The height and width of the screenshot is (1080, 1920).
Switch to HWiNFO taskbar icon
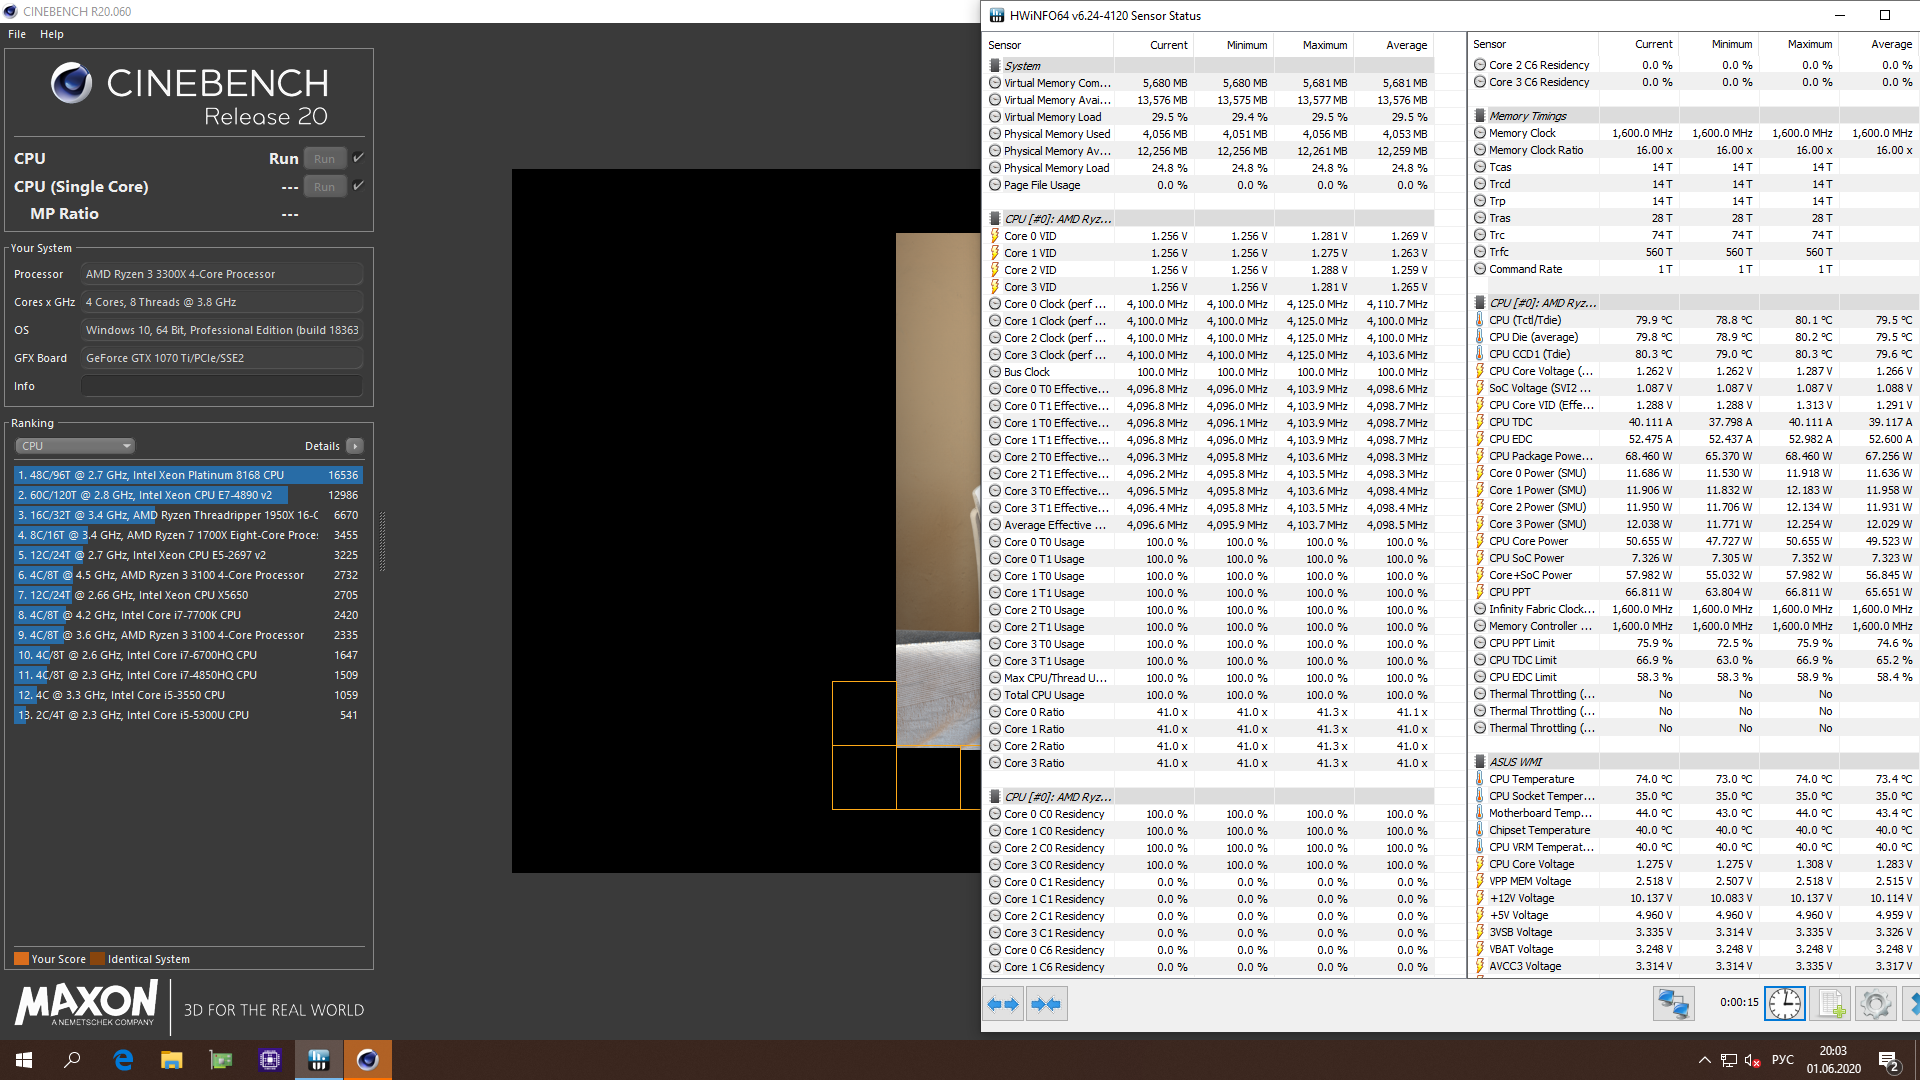(319, 1060)
